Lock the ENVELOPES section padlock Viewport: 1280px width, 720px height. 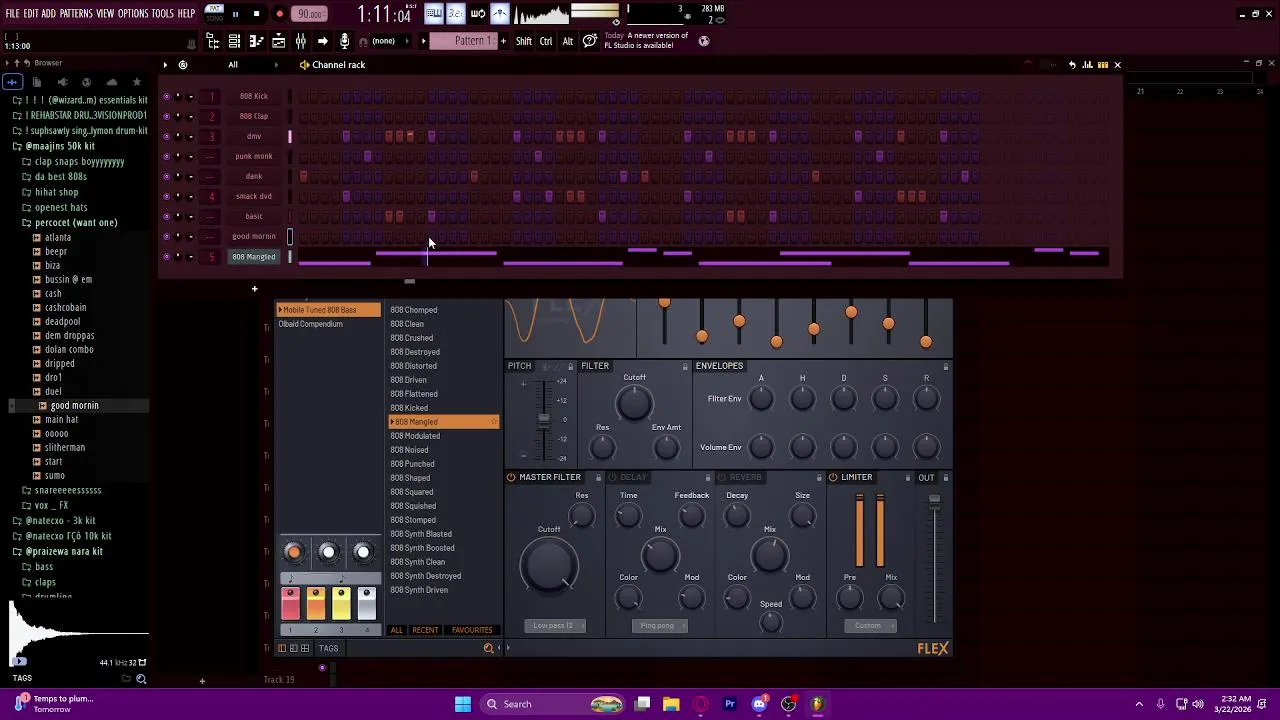pyautogui.click(x=945, y=367)
